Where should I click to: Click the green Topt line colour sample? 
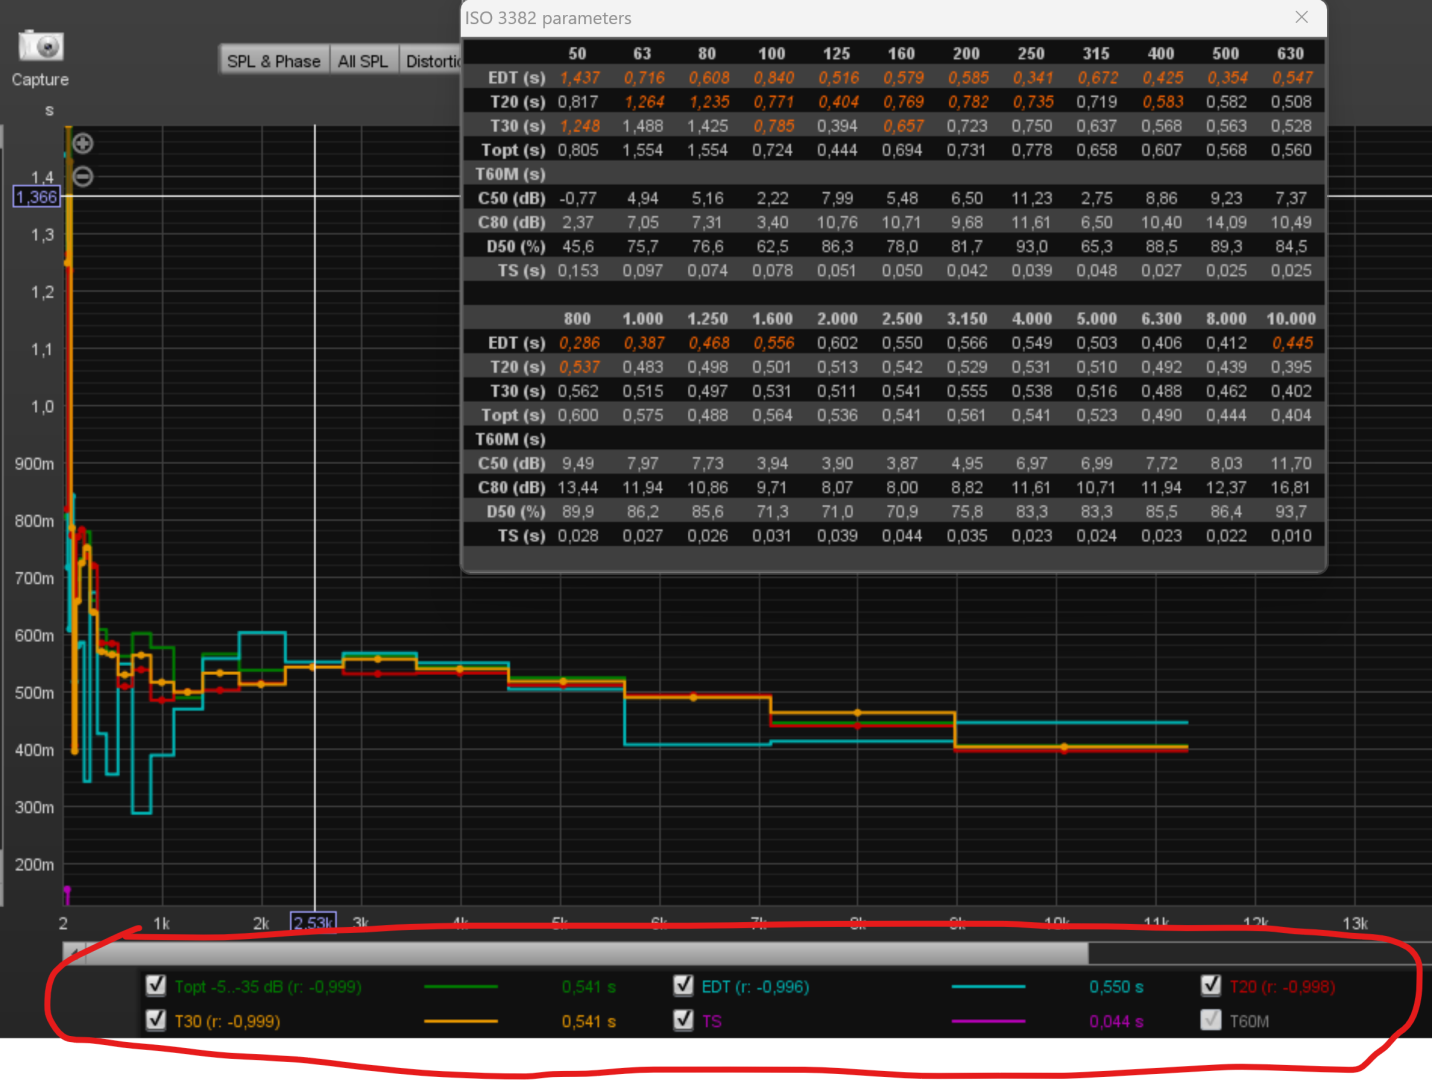click(x=461, y=987)
